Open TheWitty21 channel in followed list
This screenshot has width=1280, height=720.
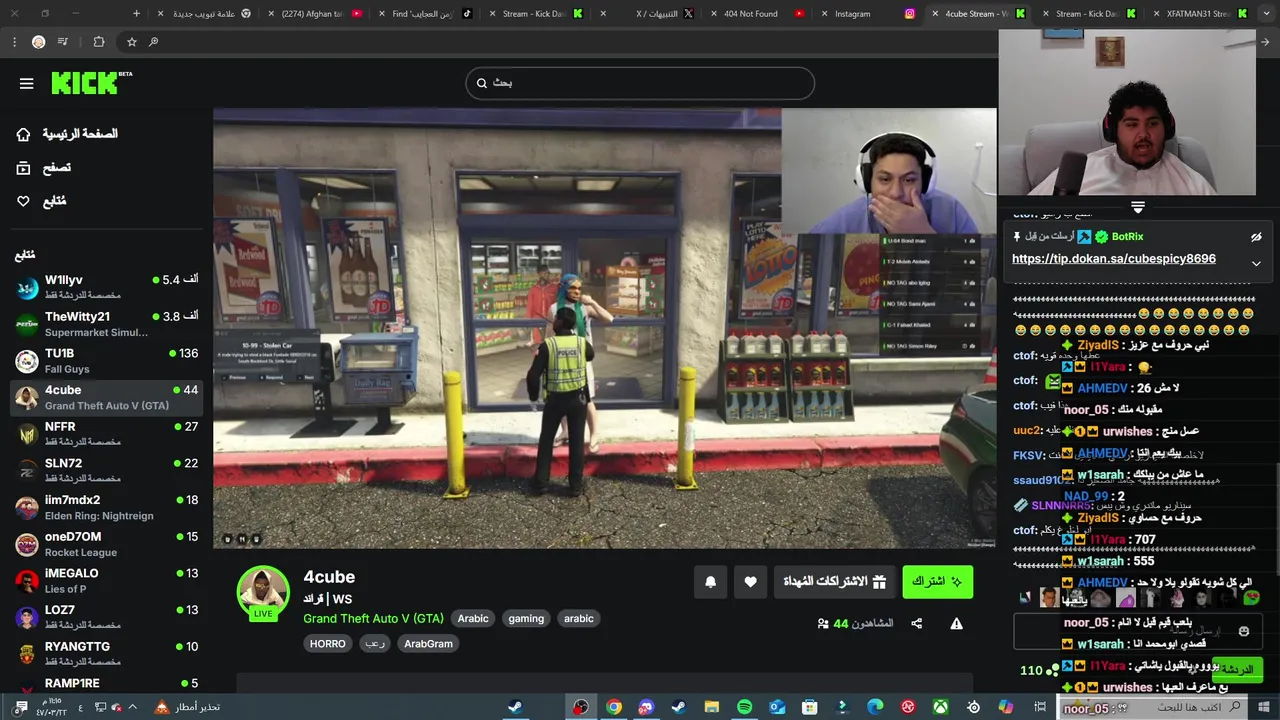106,324
